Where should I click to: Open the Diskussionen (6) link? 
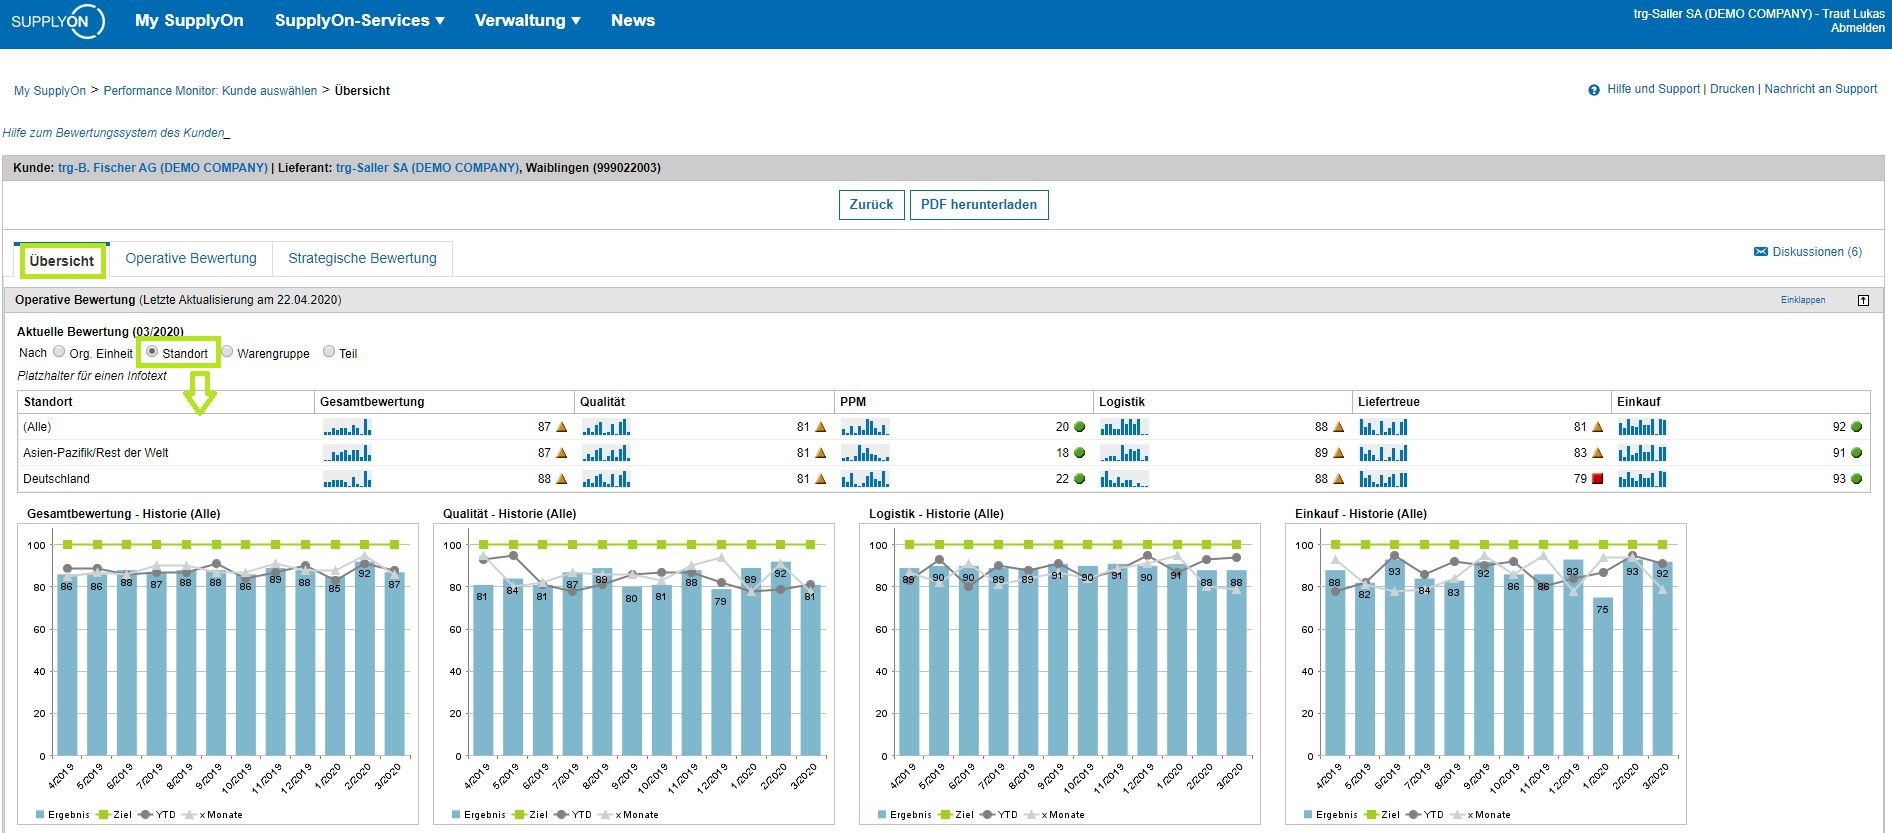[1817, 252]
